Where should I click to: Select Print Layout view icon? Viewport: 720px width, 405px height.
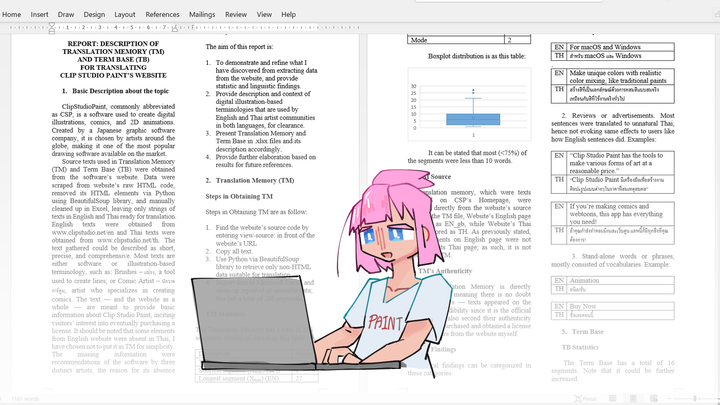tap(633, 399)
